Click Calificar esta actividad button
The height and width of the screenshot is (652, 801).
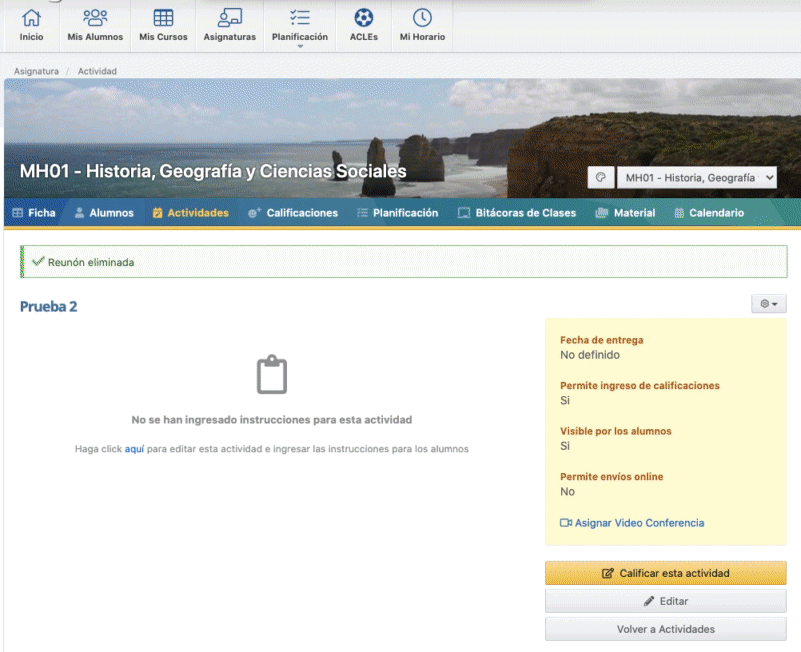tap(665, 573)
